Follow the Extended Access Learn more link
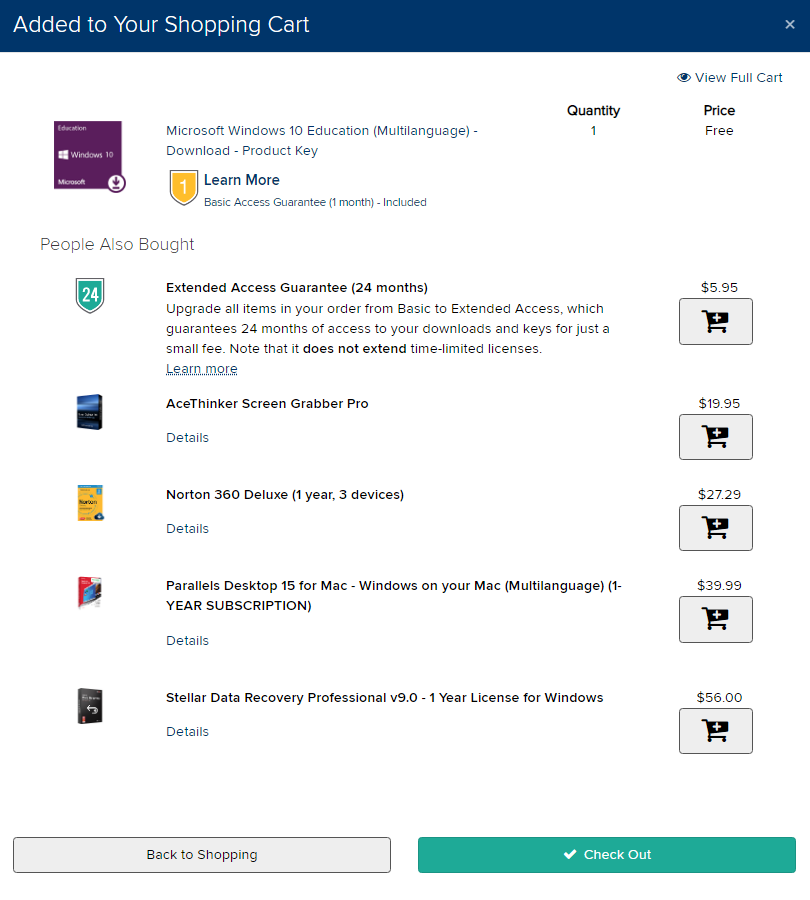 click(x=202, y=369)
